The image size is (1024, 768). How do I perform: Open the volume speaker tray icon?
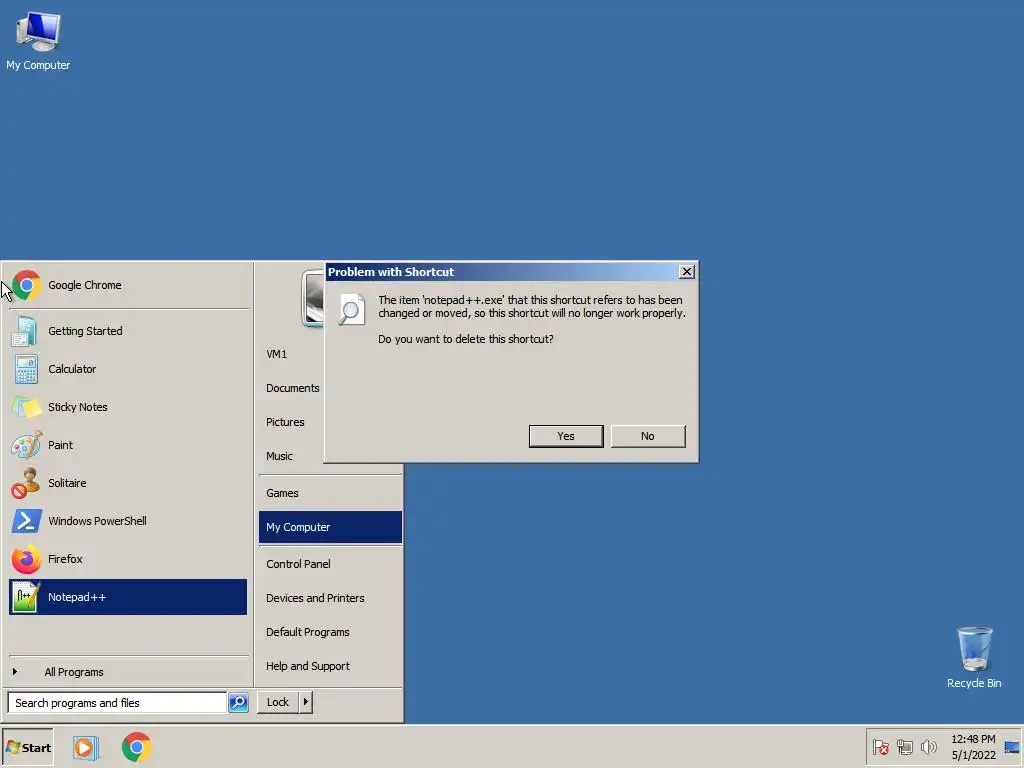pos(928,747)
